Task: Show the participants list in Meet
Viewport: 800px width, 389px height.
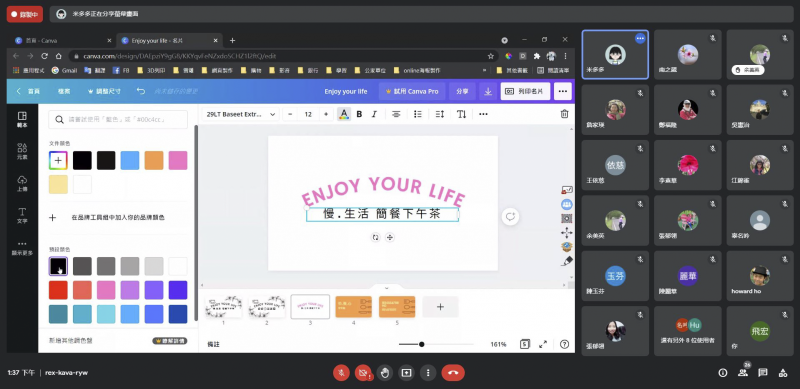Action: point(743,373)
